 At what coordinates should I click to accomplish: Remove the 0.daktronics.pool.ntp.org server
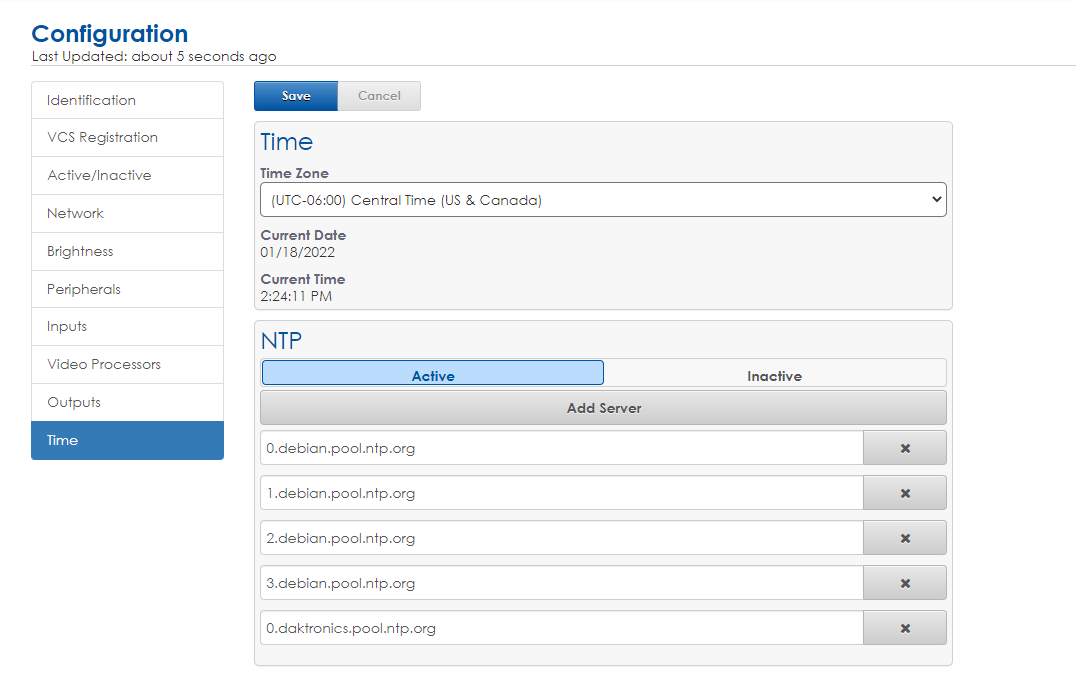click(x=904, y=627)
